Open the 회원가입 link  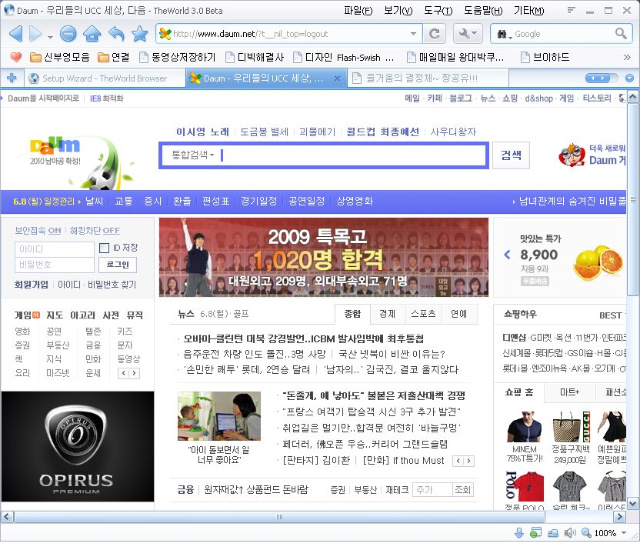[31, 284]
